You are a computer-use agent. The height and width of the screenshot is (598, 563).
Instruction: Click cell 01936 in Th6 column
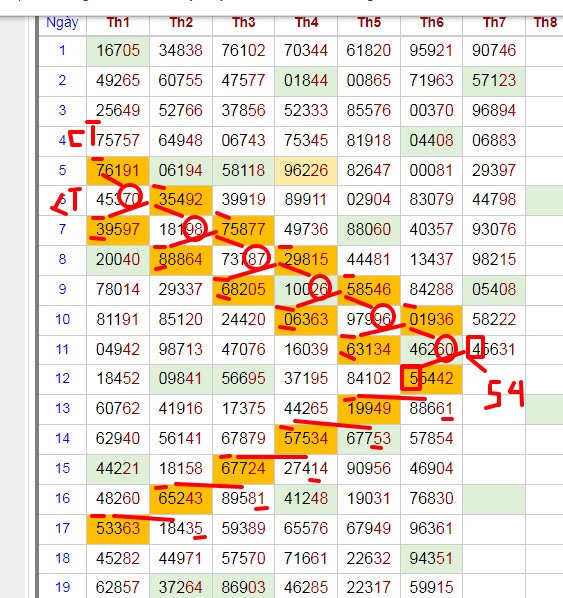click(x=431, y=320)
